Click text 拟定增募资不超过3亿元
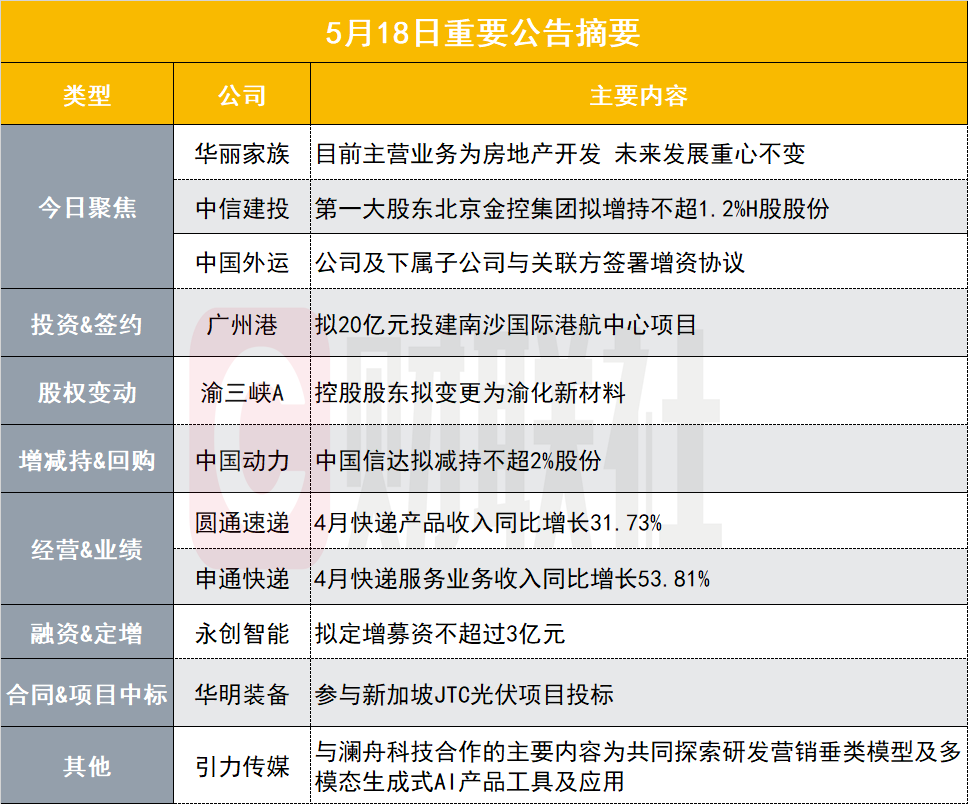Screen dimensions: 968x804 click(x=440, y=634)
